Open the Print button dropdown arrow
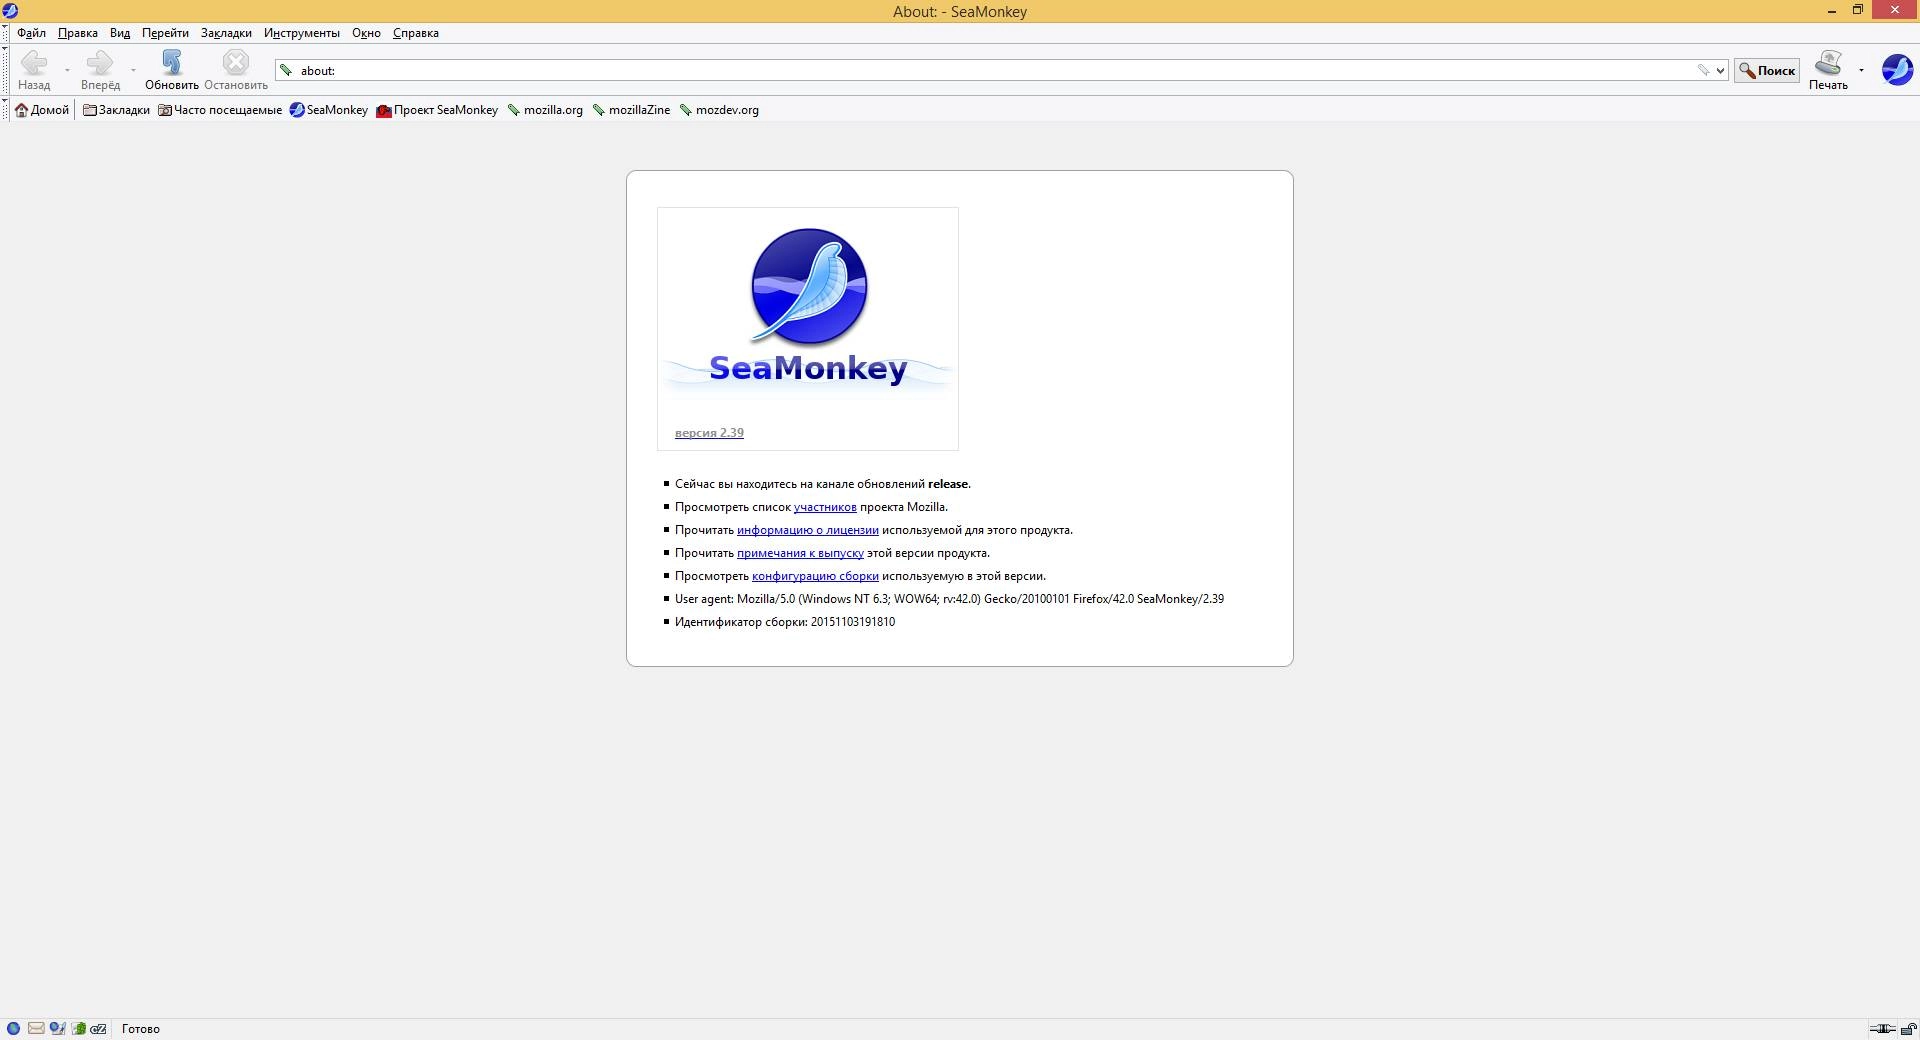This screenshot has width=1920, height=1040. 1861,70
